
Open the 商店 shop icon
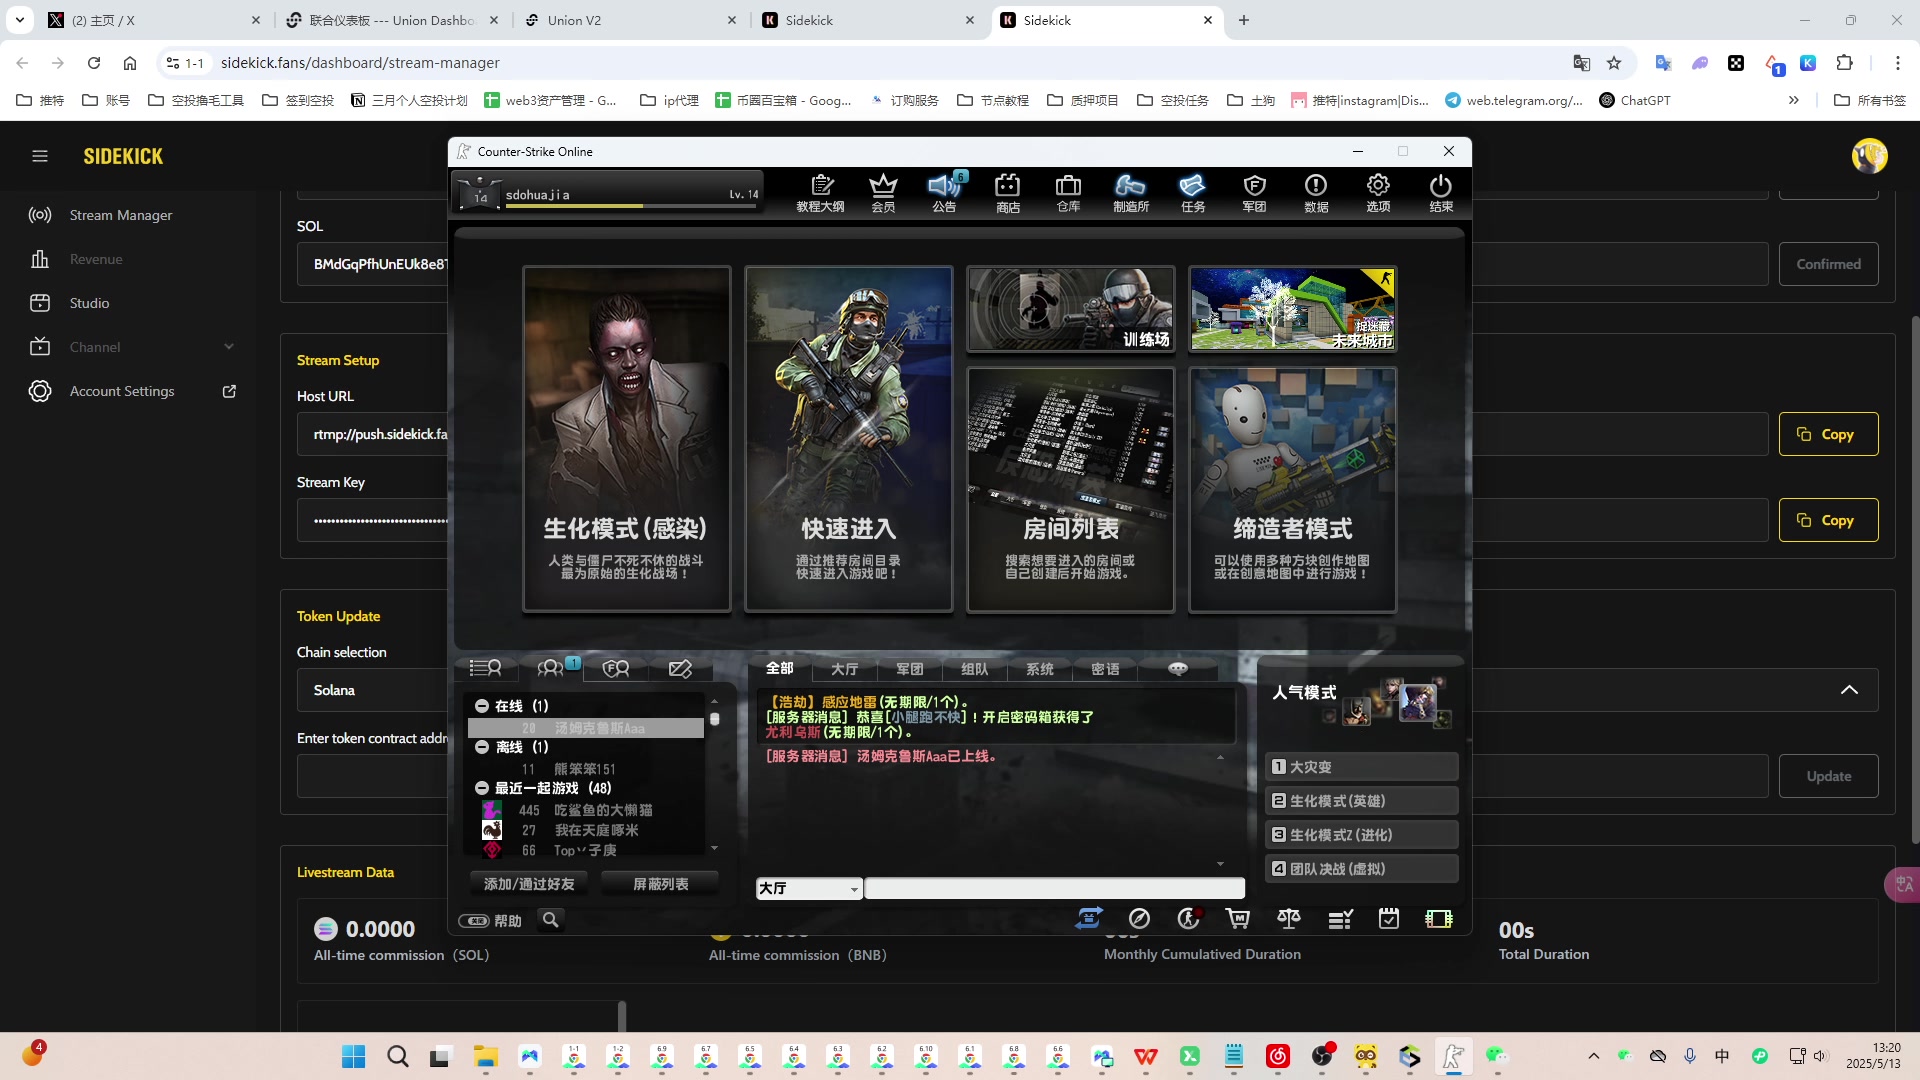tap(1007, 193)
